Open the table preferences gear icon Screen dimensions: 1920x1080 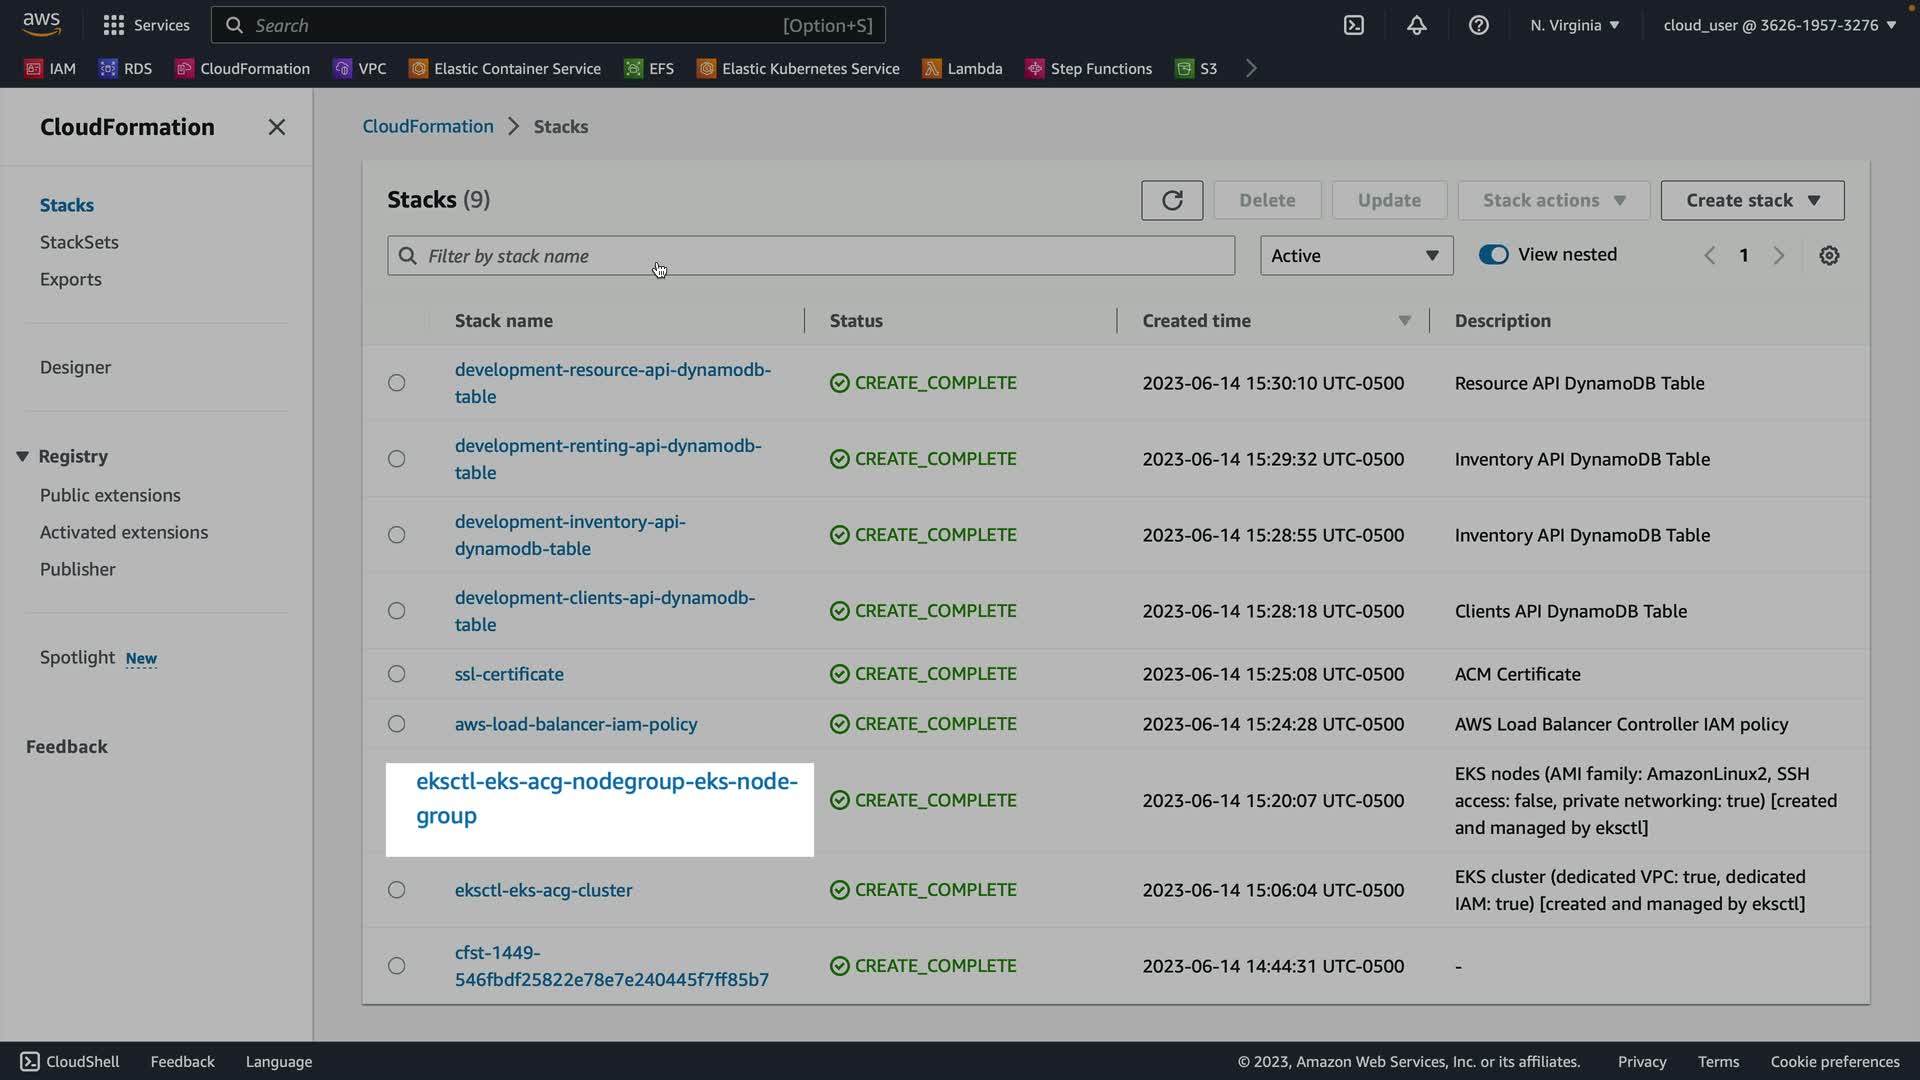[x=1829, y=256]
